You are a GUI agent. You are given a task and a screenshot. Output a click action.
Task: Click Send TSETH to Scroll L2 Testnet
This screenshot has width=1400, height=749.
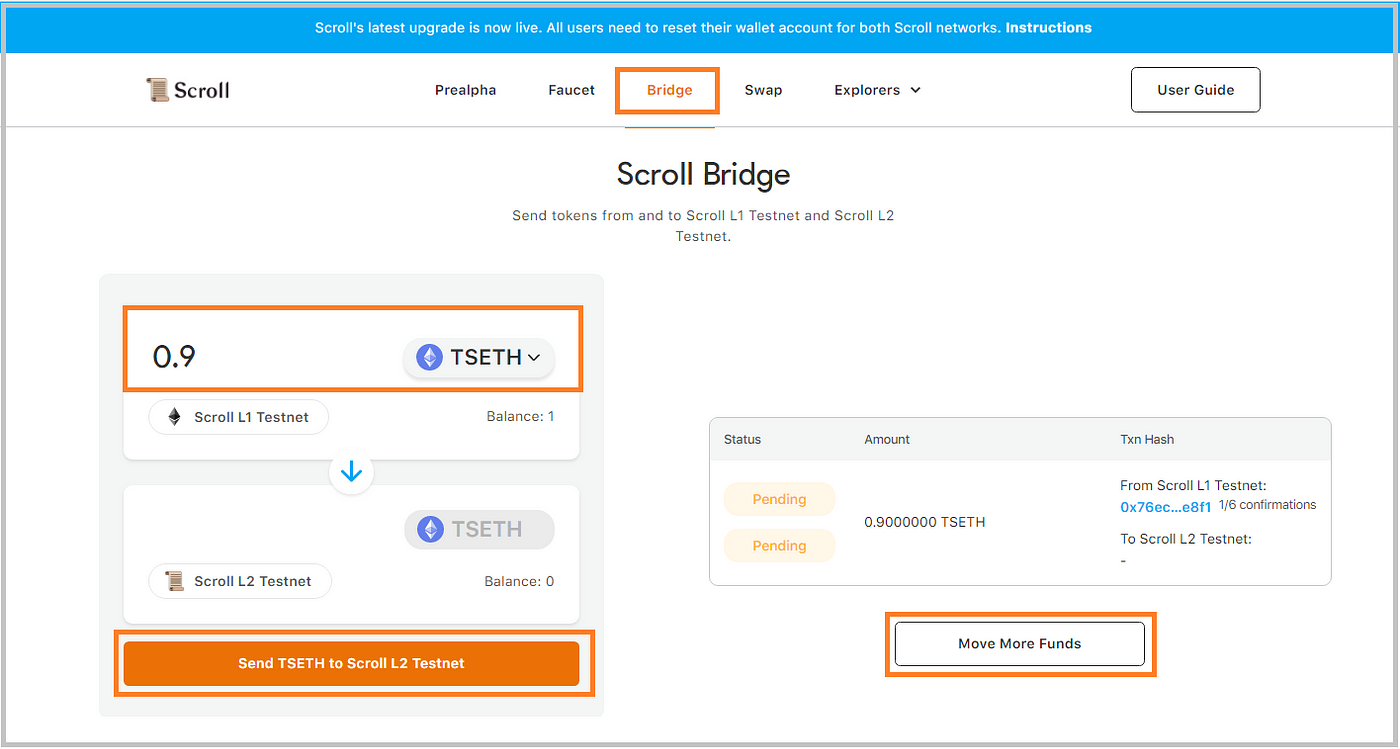[351, 663]
